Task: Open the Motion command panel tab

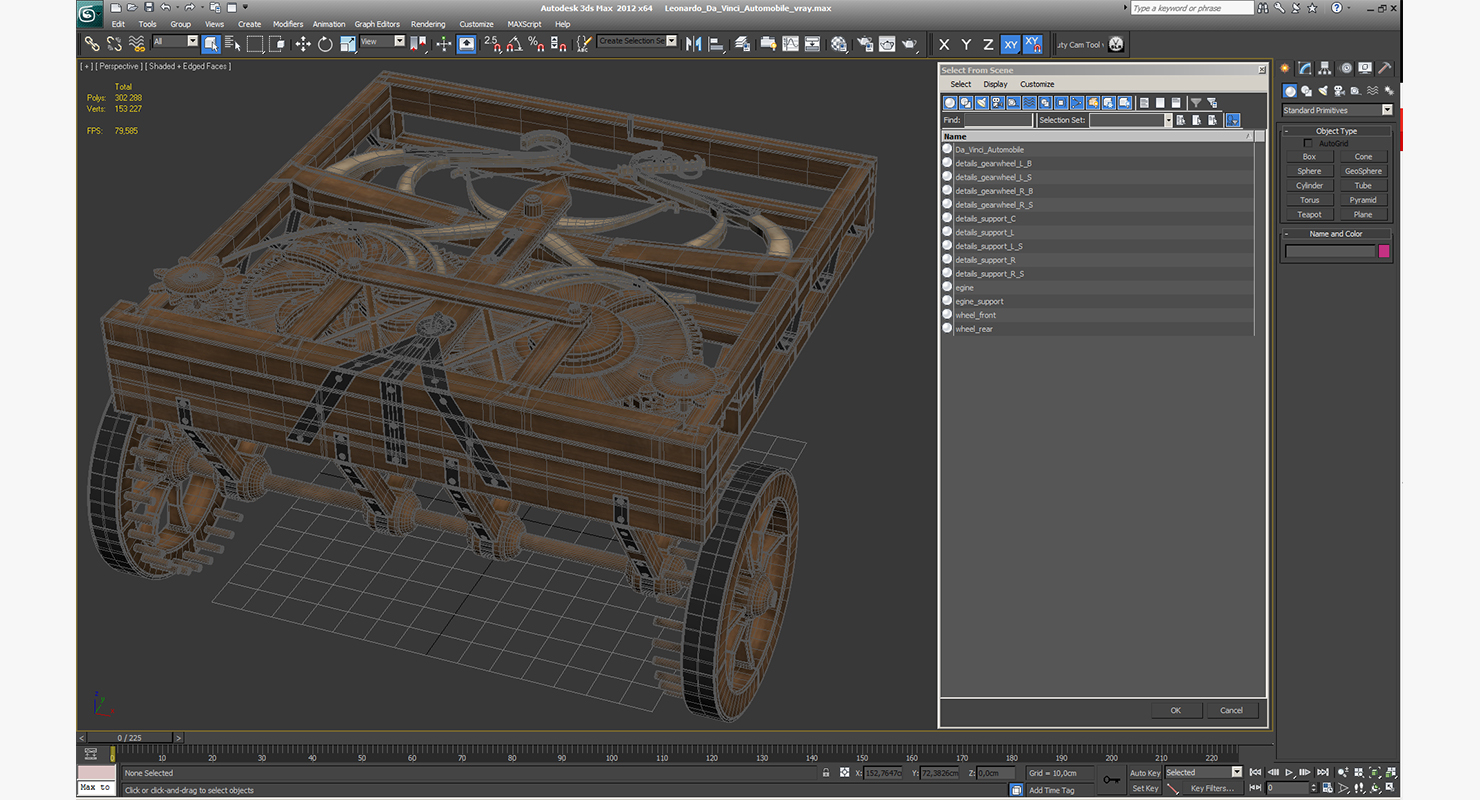Action: click(1345, 68)
